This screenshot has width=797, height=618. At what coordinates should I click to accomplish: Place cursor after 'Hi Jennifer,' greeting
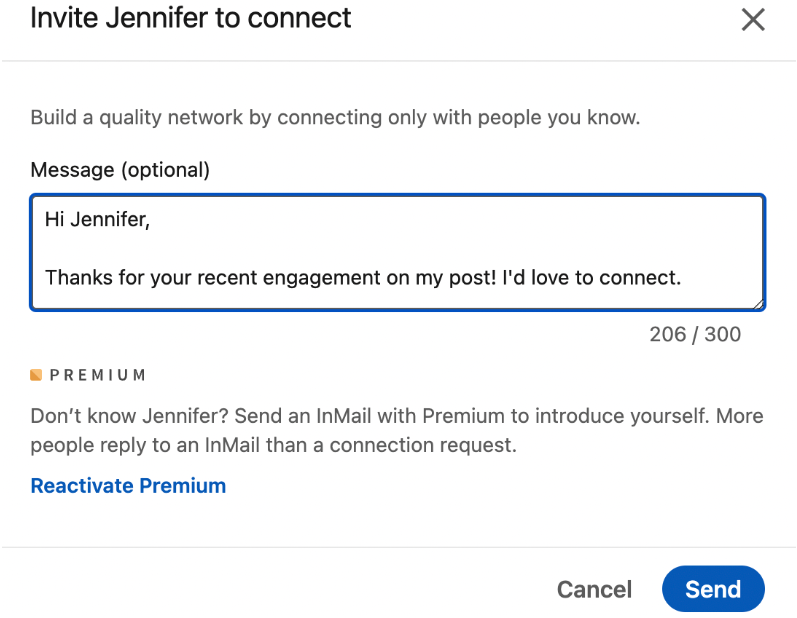[x=151, y=220]
